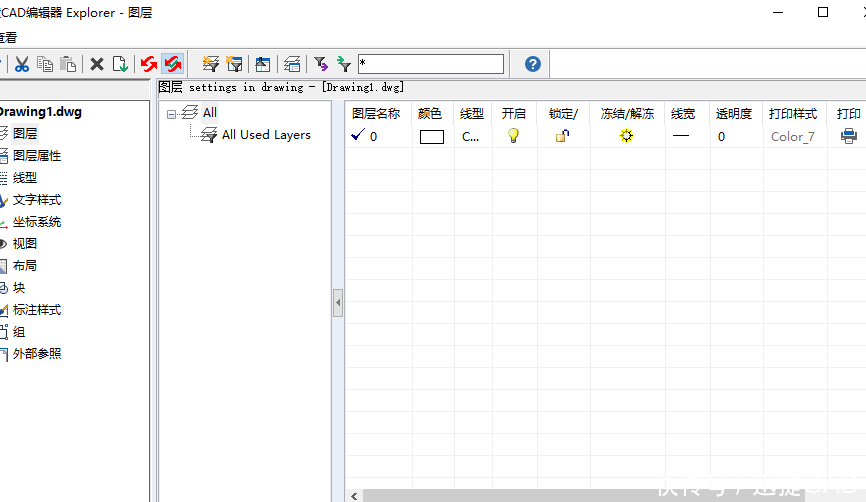Click the Cut scissors icon
866x502 pixels.
pos(22,64)
